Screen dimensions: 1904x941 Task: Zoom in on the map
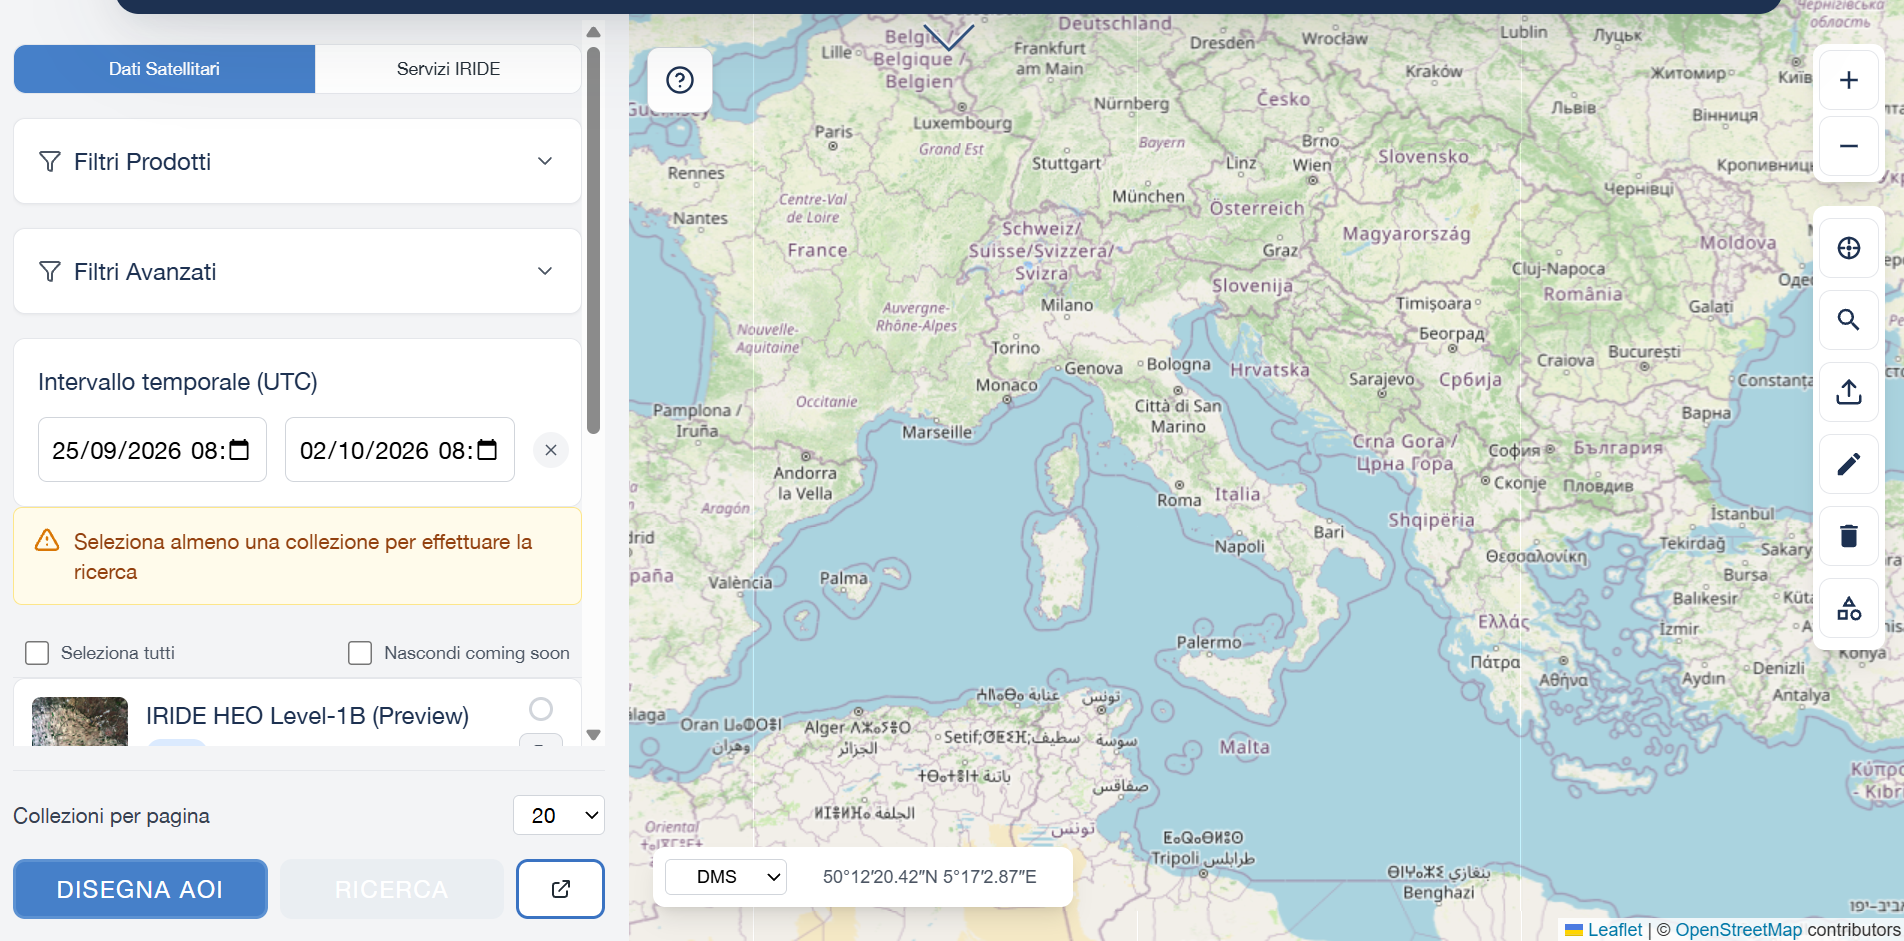point(1848,80)
